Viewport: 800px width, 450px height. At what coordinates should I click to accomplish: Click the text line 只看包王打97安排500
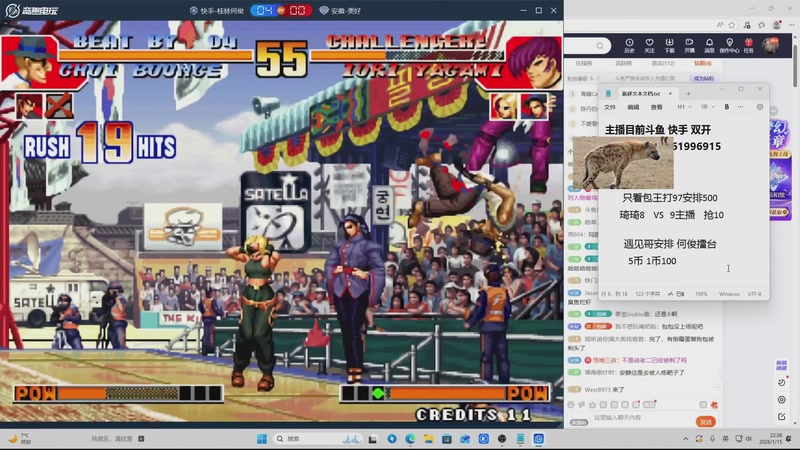pyautogui.click(x=670, y=198)
